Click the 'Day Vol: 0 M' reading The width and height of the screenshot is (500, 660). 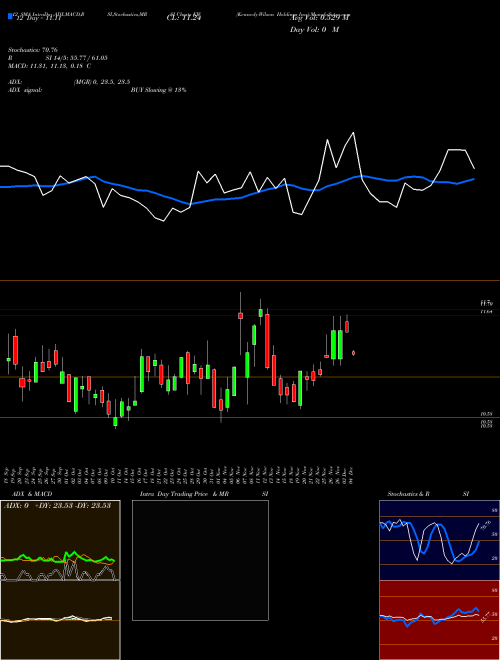[x=314, y=30]
